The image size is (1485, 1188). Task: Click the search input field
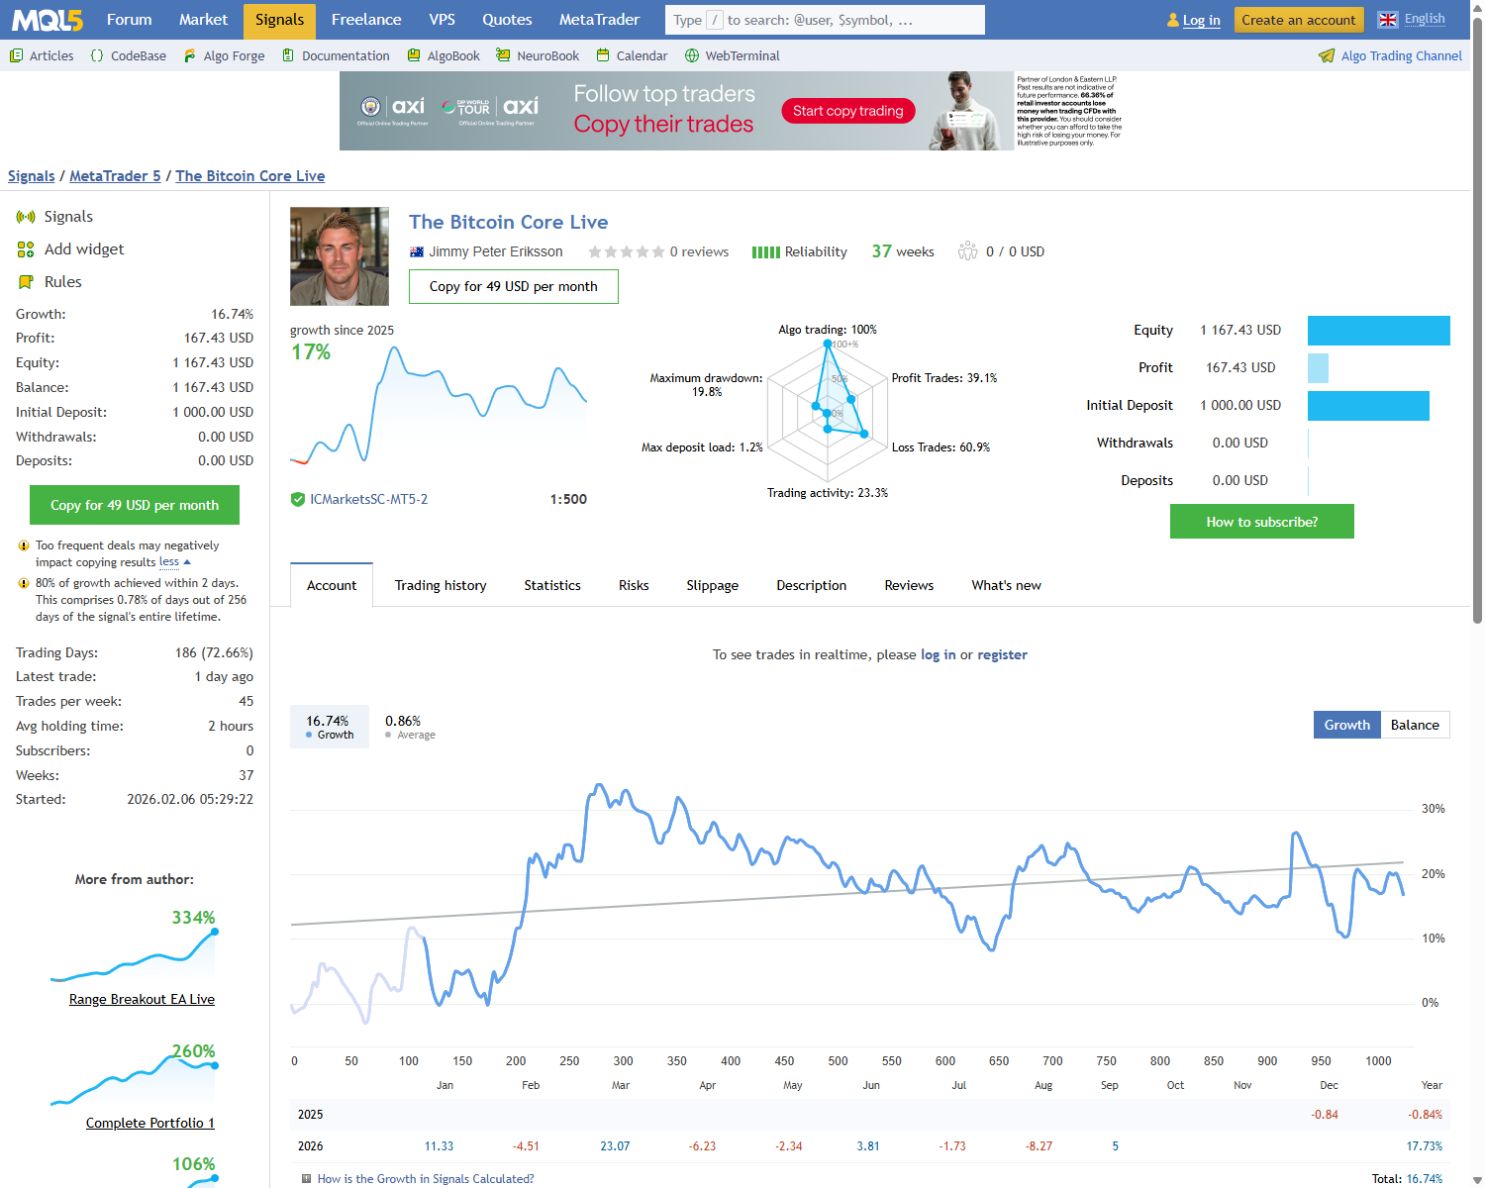pos(825,20)
